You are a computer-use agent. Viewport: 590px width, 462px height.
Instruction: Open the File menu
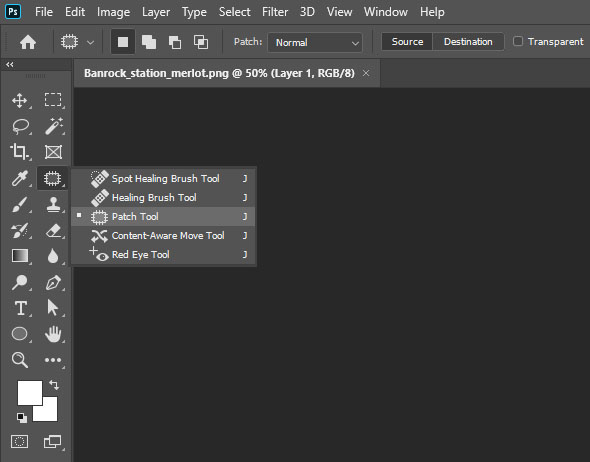44,12
